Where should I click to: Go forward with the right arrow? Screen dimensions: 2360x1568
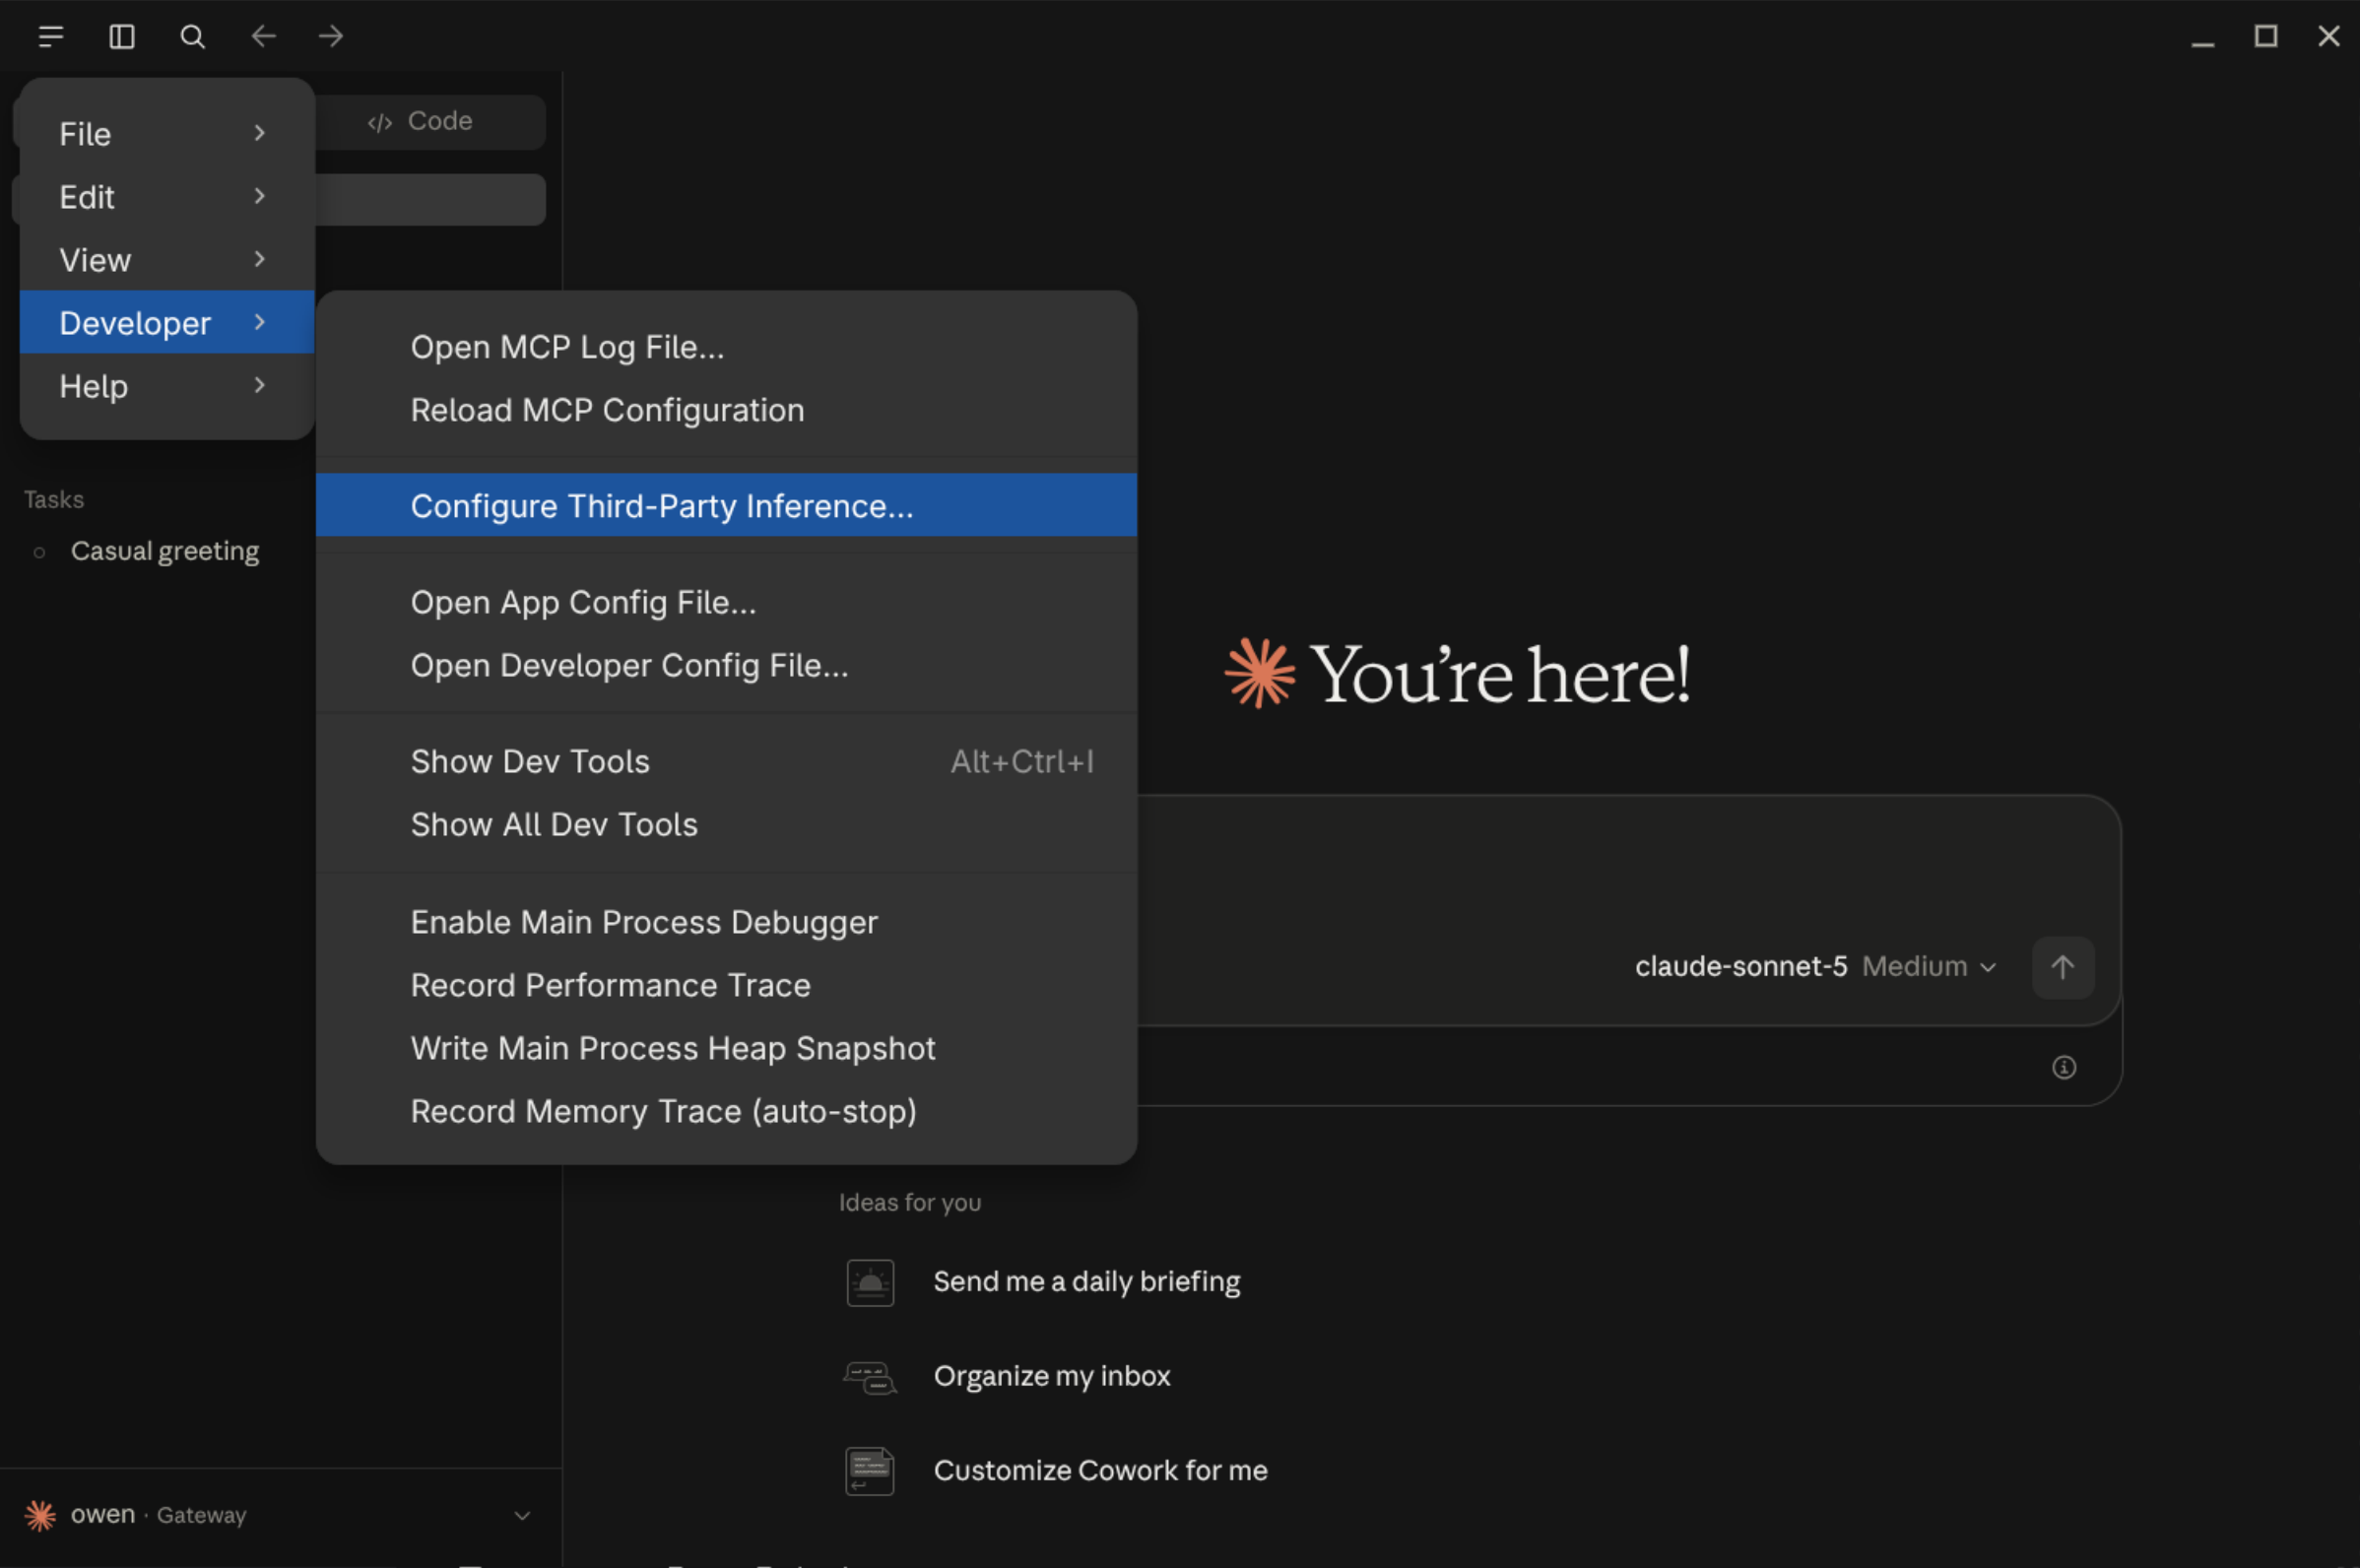pos(331,37)
